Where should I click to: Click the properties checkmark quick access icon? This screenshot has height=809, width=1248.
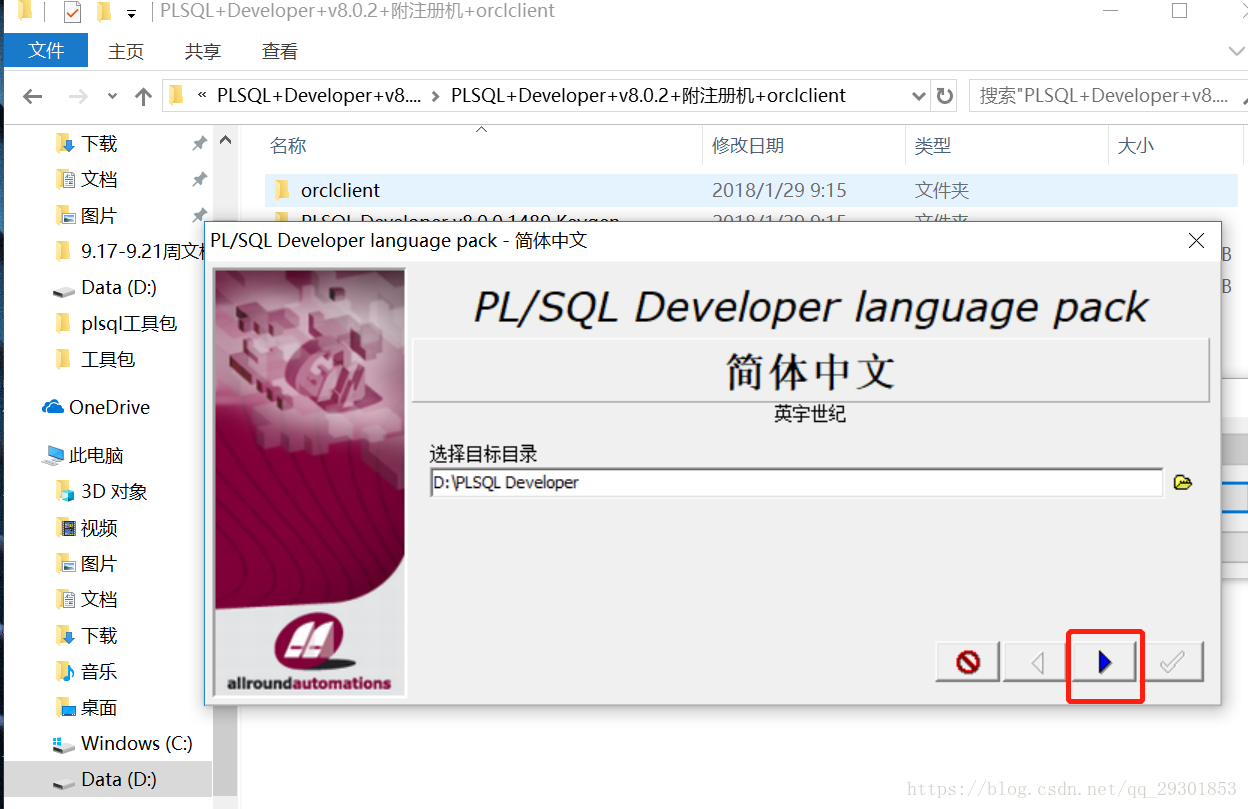72,12
